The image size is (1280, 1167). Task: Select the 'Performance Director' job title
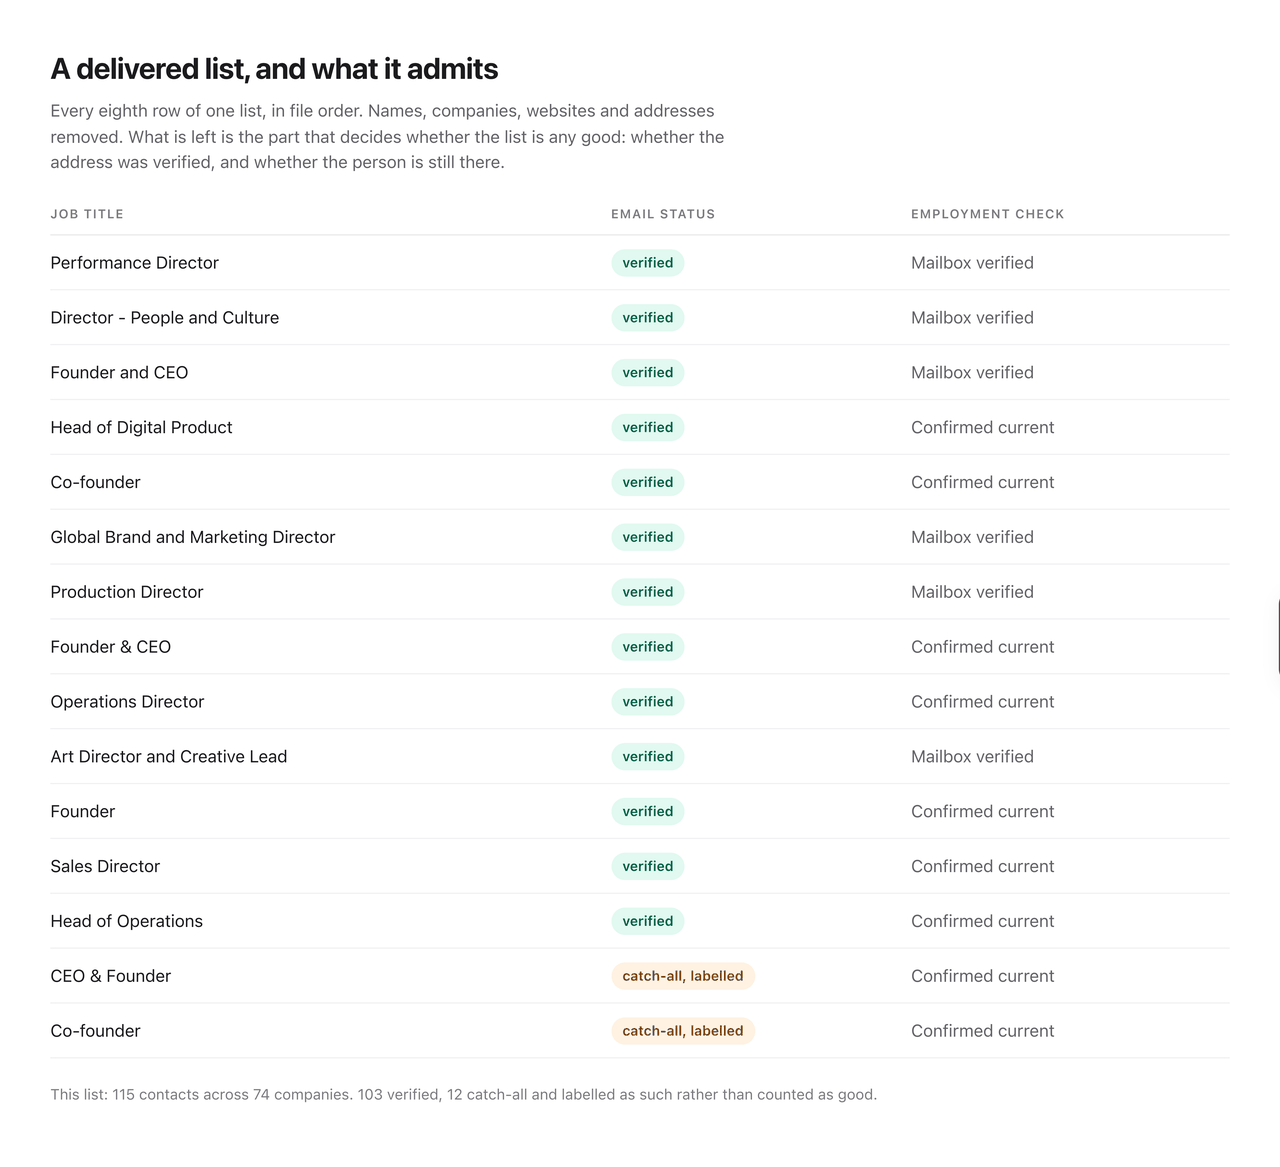tap(134, 263)
